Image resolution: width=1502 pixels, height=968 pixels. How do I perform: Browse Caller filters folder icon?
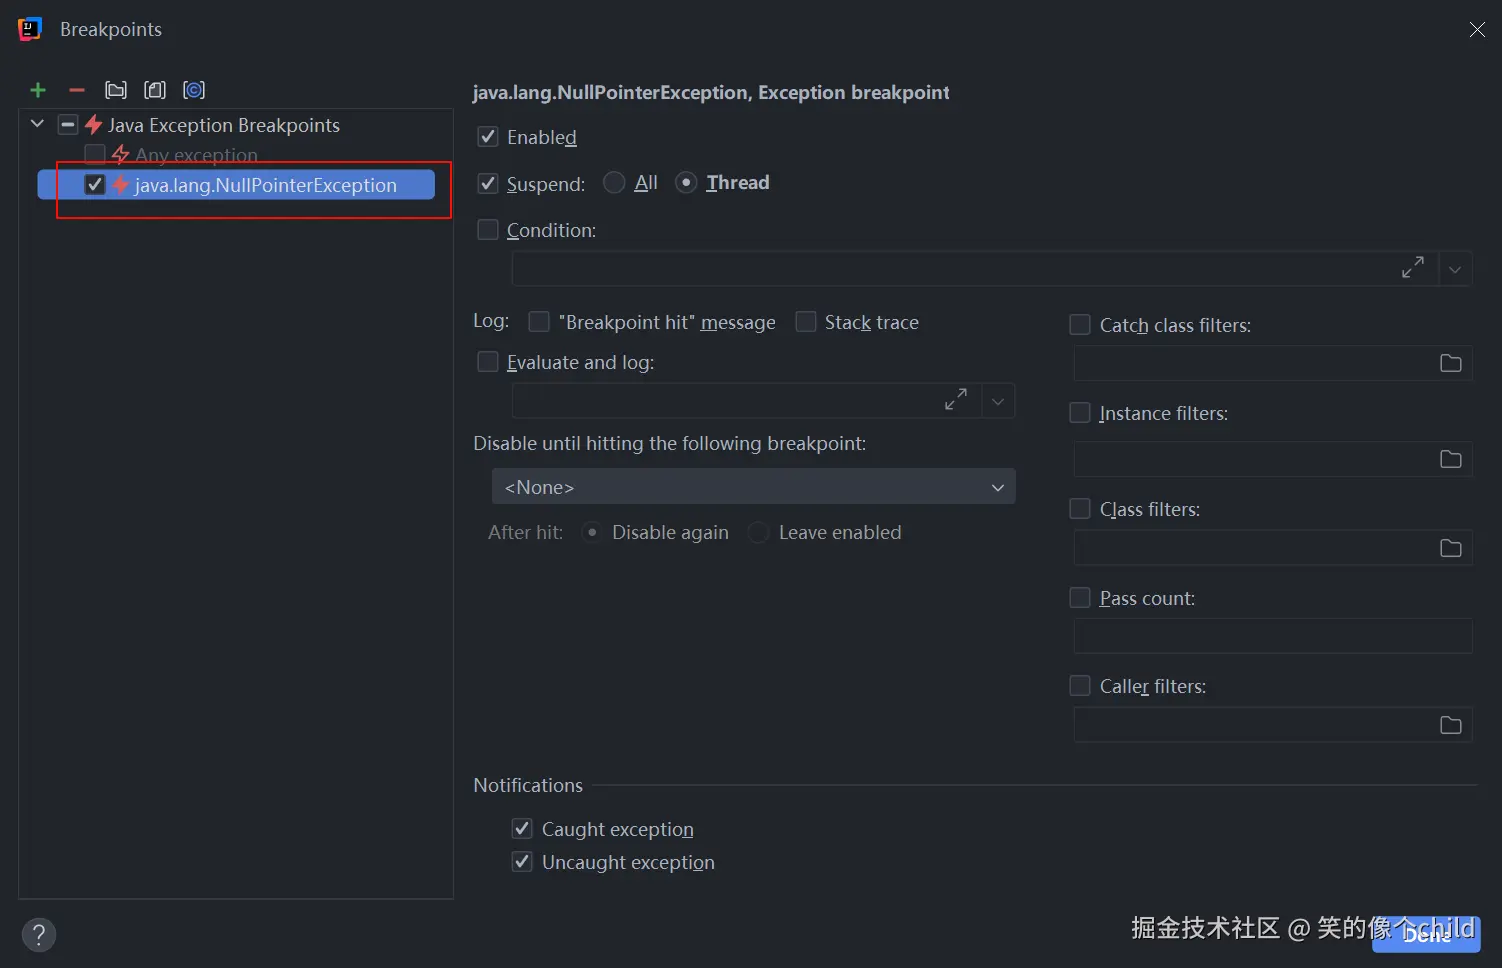point(1451,725)
